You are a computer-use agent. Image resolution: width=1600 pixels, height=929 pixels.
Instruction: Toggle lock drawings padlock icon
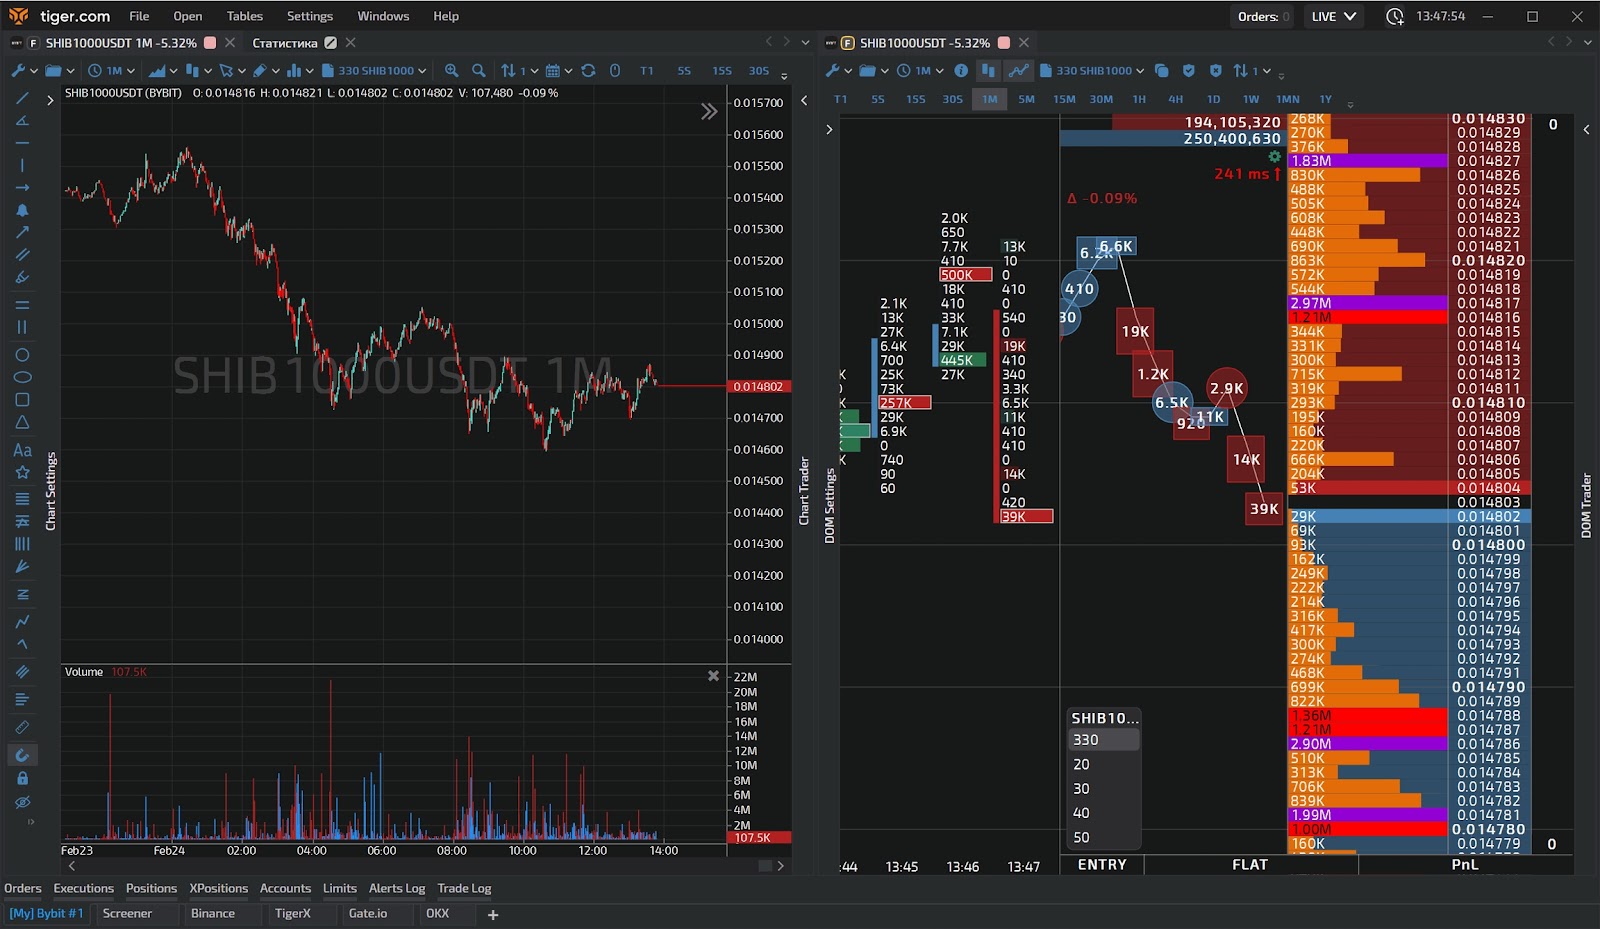22,778
